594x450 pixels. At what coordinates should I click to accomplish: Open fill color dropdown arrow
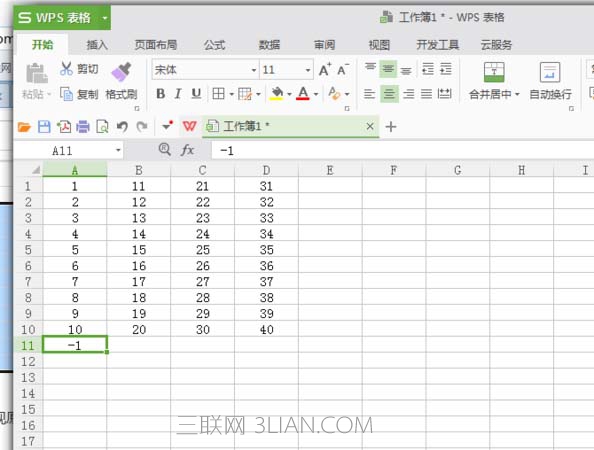tap(289, 94)
